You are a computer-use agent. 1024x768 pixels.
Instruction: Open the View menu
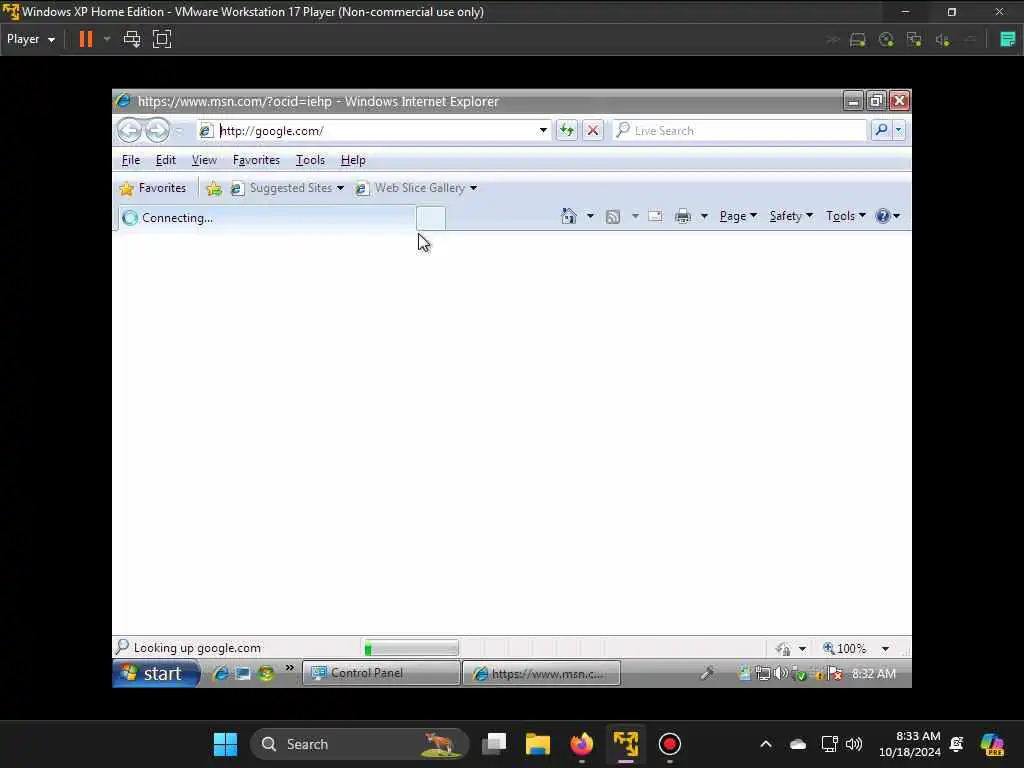(x=204, y=160)
